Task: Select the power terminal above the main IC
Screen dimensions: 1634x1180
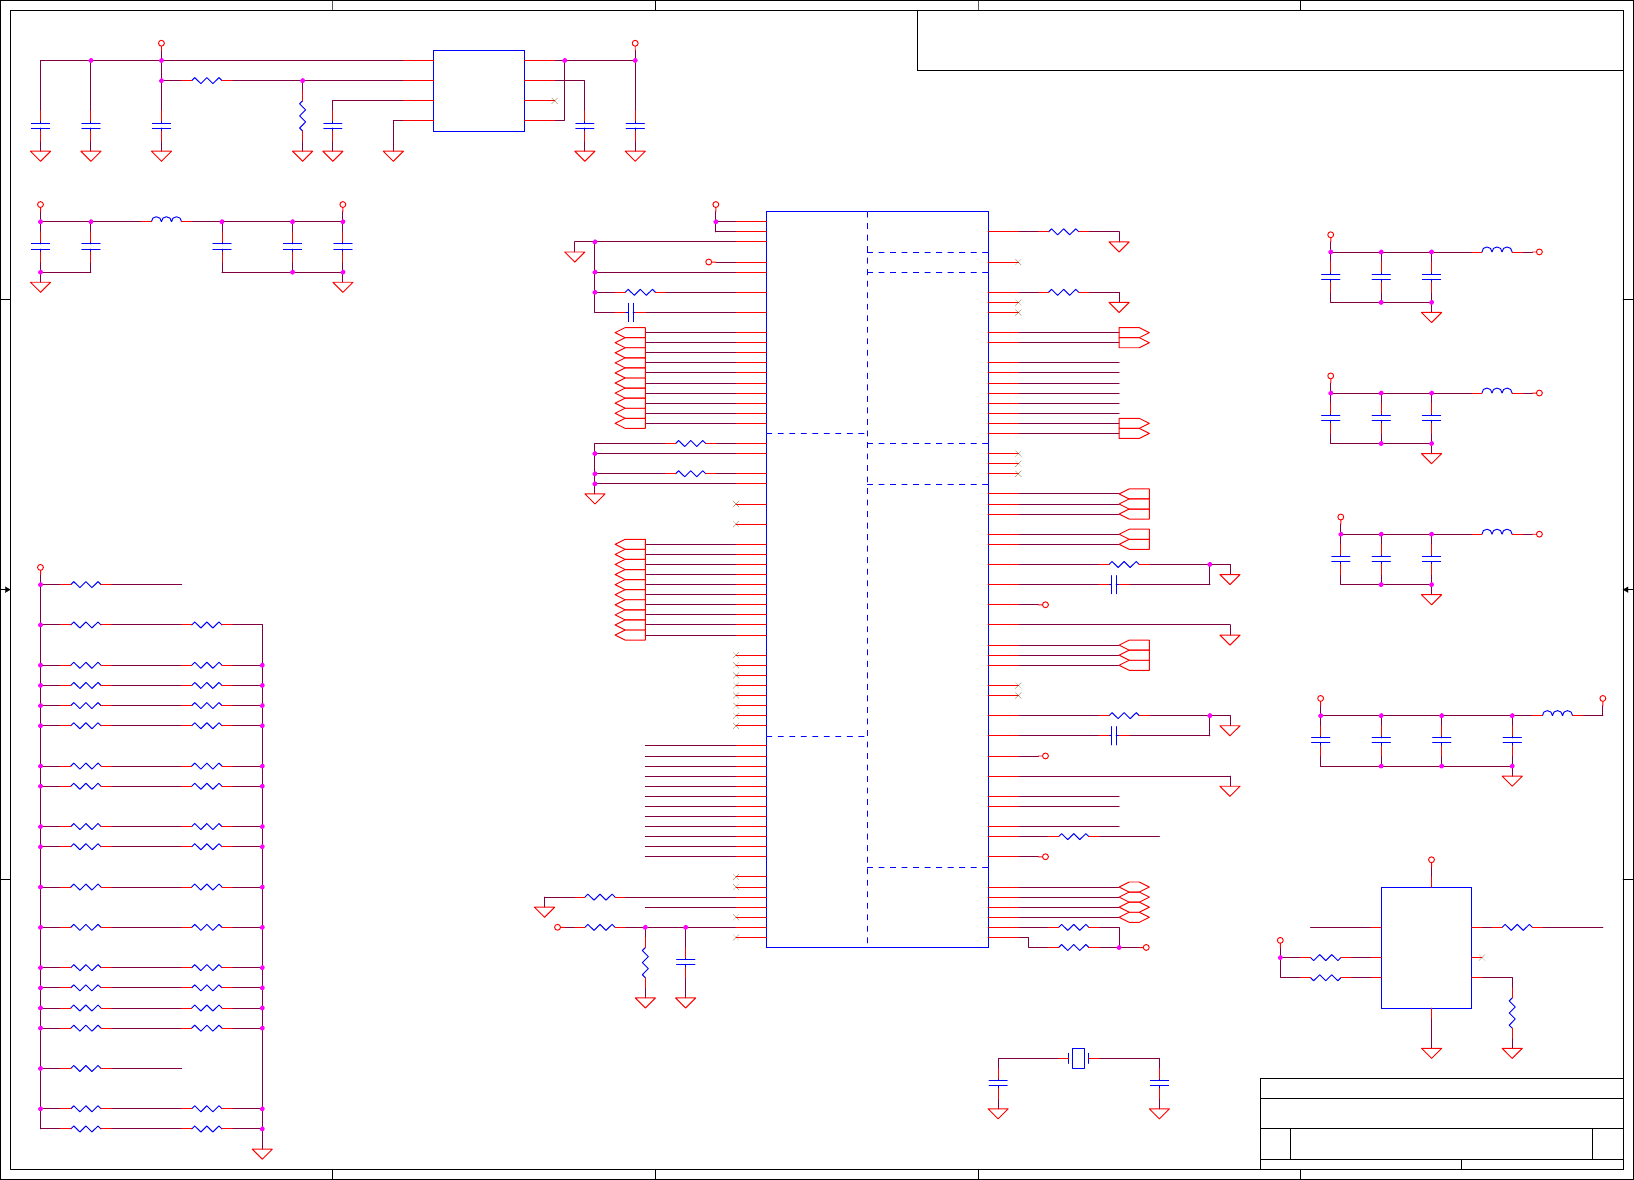Action: [x=716, y=205]
